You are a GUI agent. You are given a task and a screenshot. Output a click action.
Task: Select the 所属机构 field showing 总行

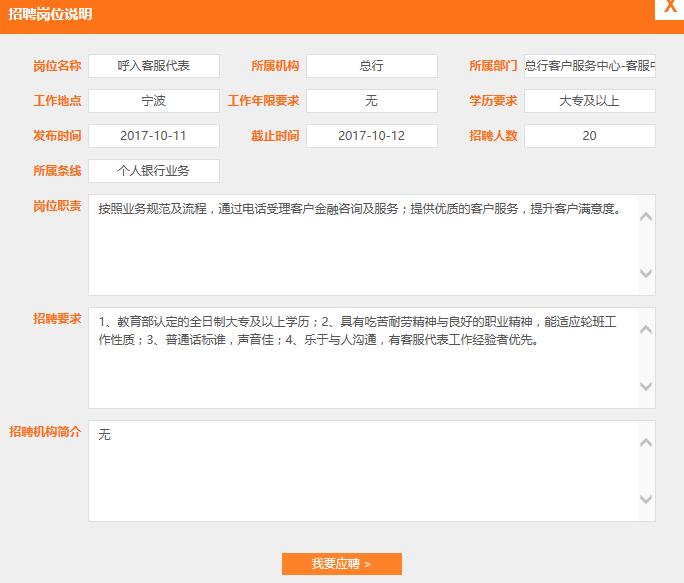tap(371, 66)
